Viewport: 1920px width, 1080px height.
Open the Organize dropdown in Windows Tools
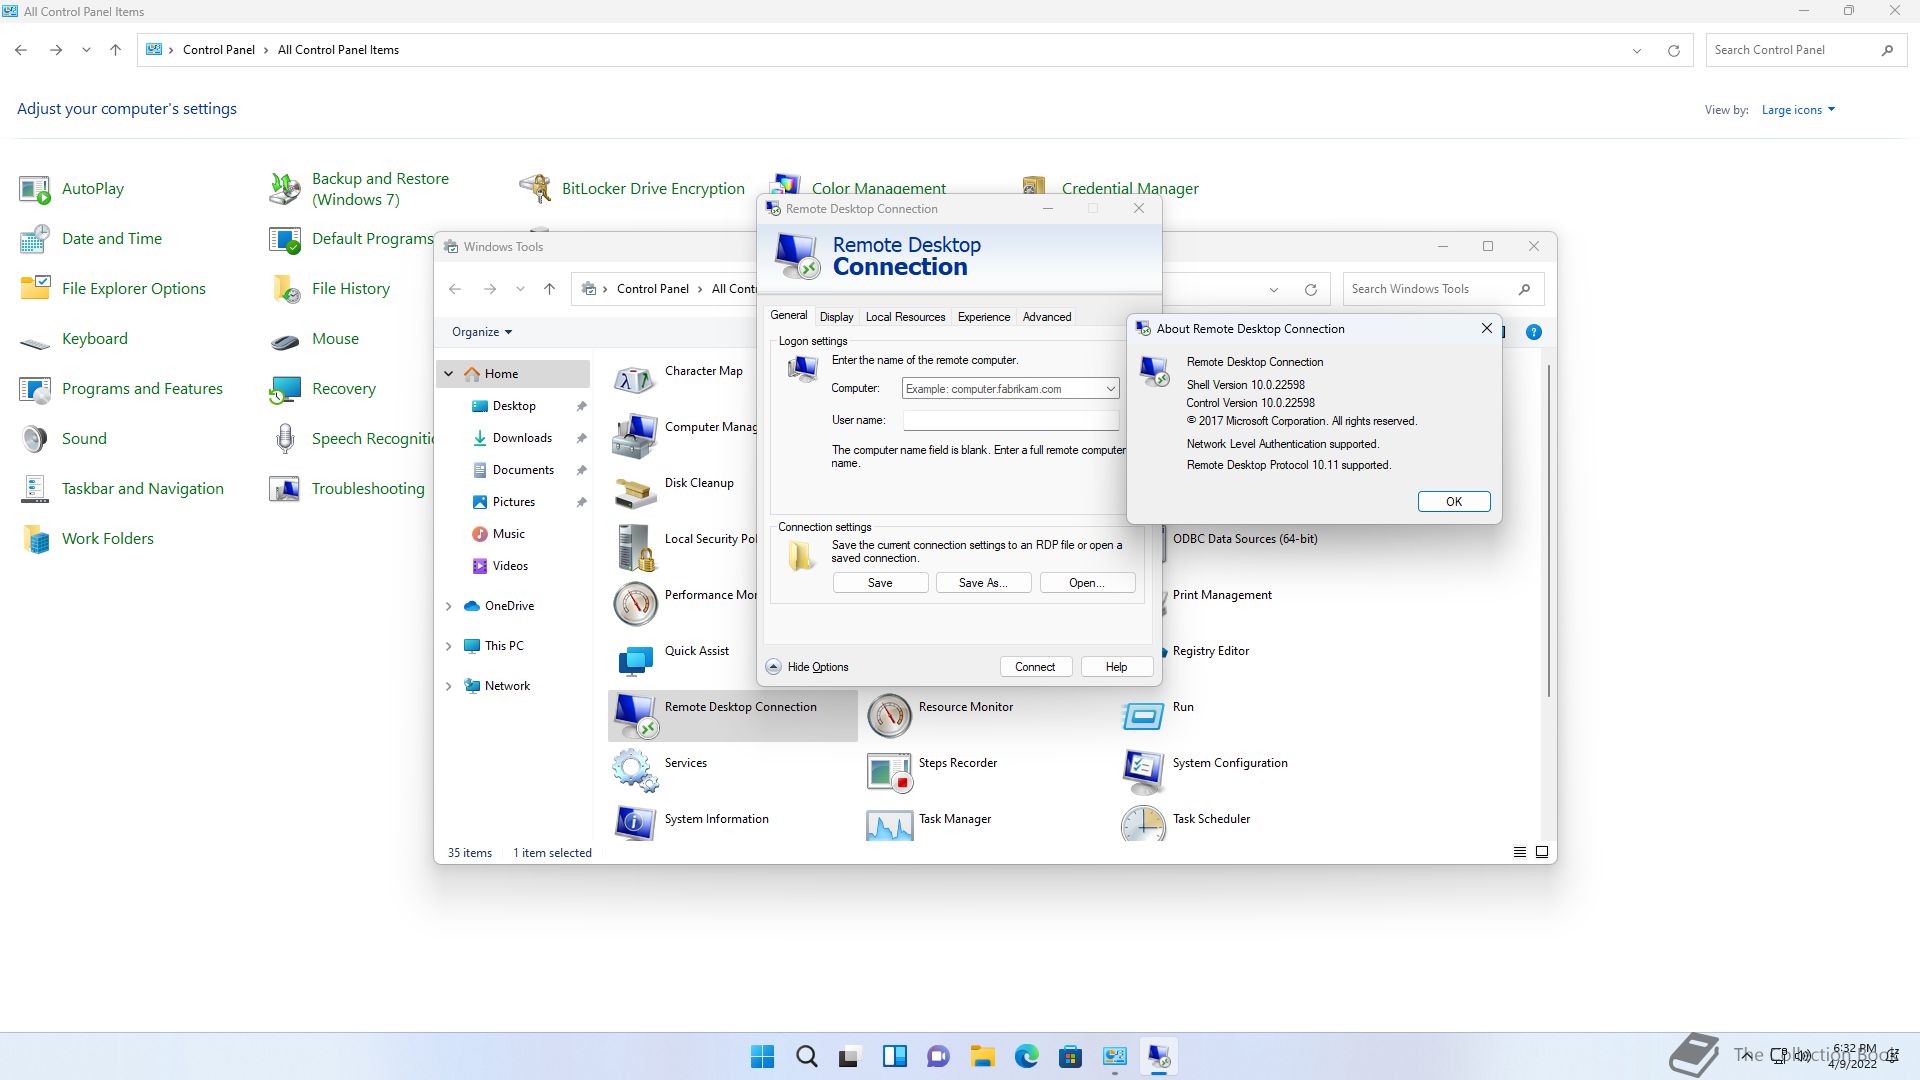coord(481,332)
